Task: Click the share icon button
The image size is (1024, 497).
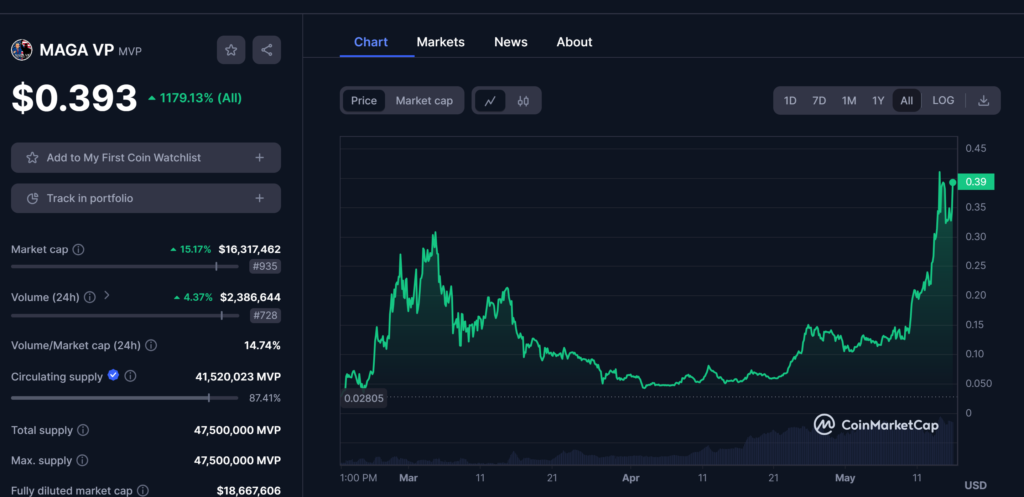Action: point(266,50)
